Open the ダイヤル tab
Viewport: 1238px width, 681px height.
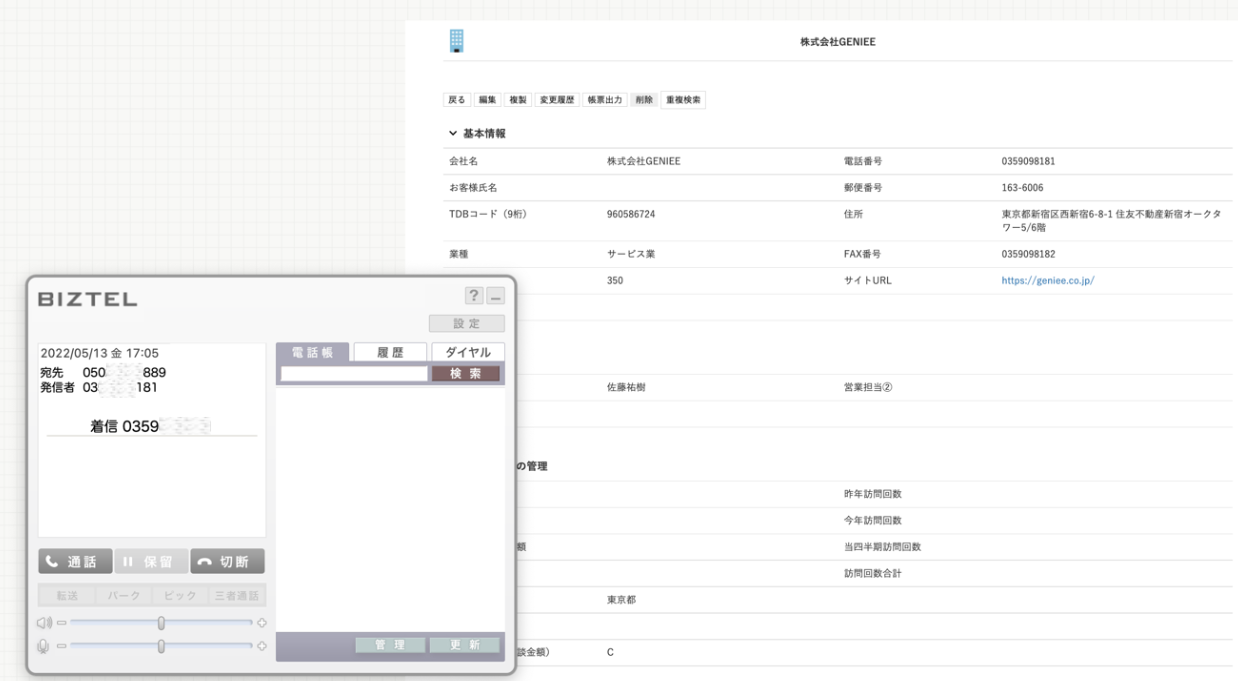click(468, 352)
